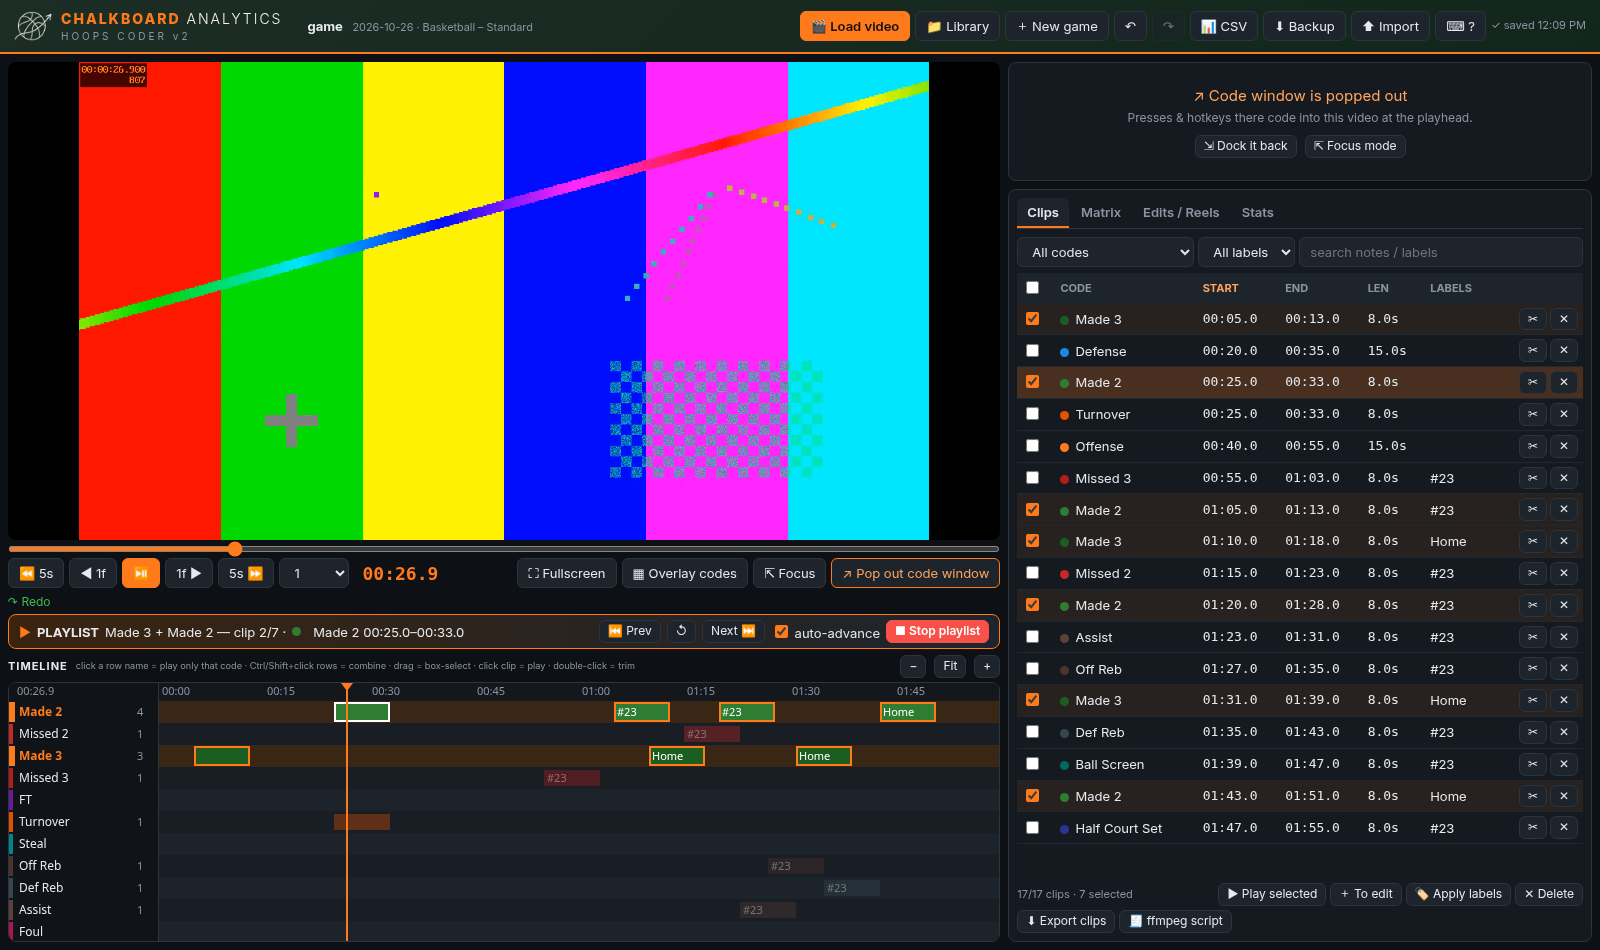This screenshot has height=950, width=1600.
Task: Click the Export clips button
Action: click(x=1067, y=921)
